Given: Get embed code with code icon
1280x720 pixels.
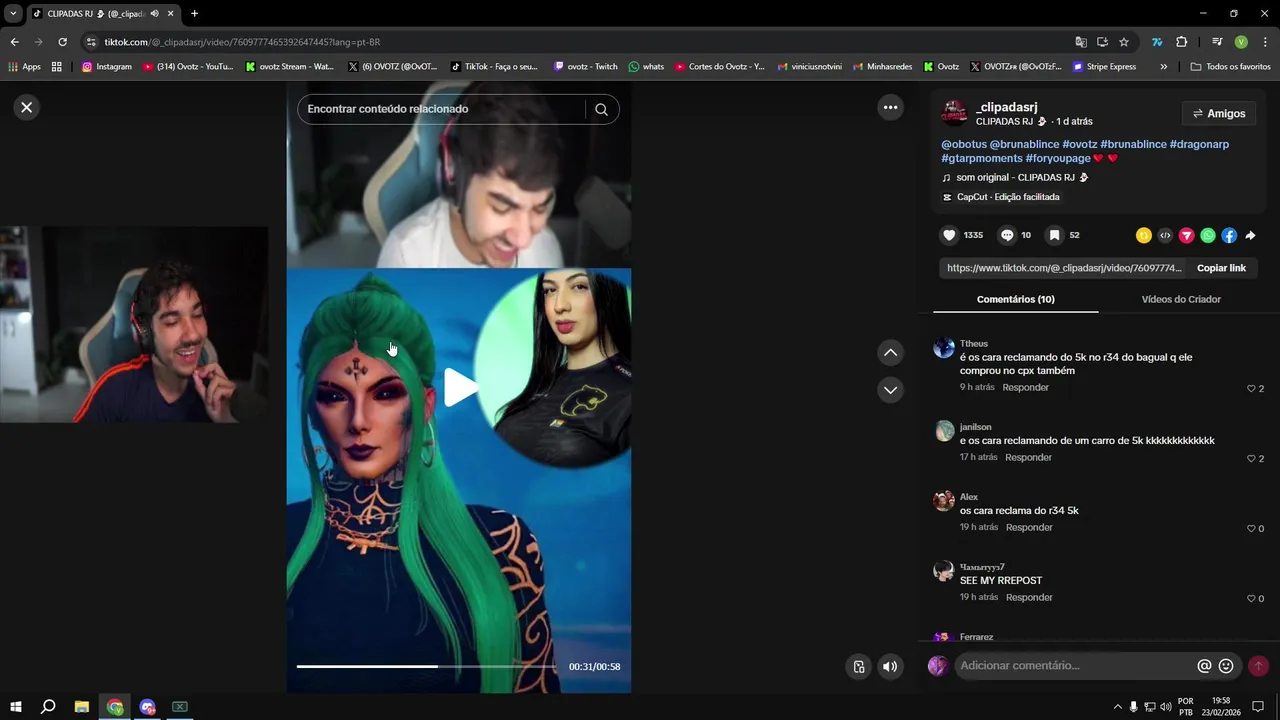Looking at the screenshot, I should coord(1165,236).
